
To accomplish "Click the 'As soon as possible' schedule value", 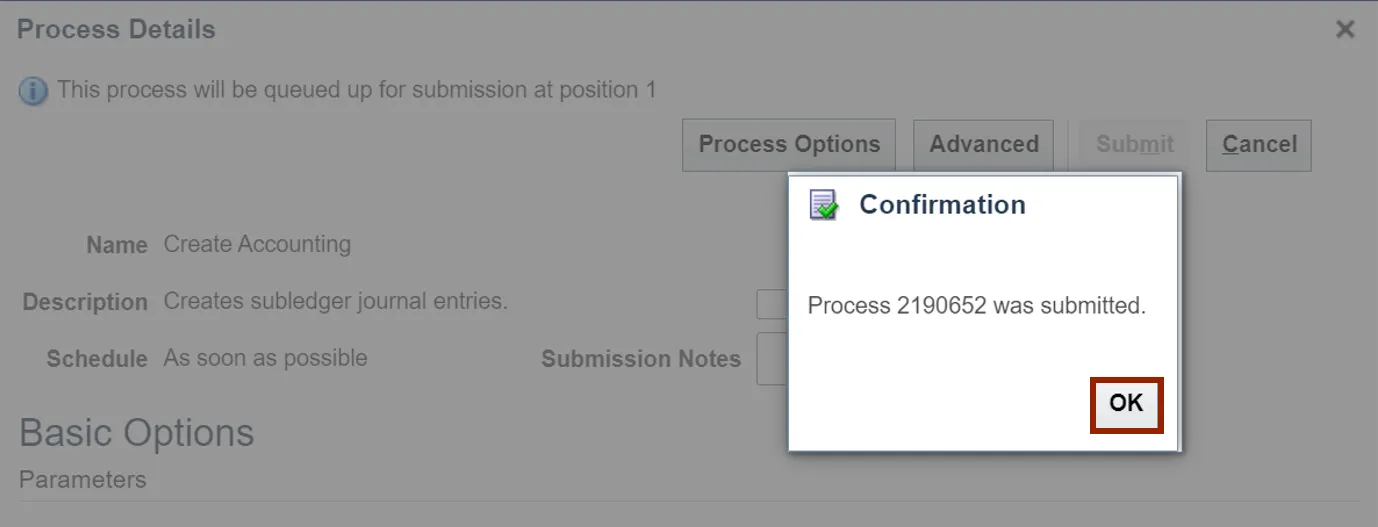I will point(265,358).
